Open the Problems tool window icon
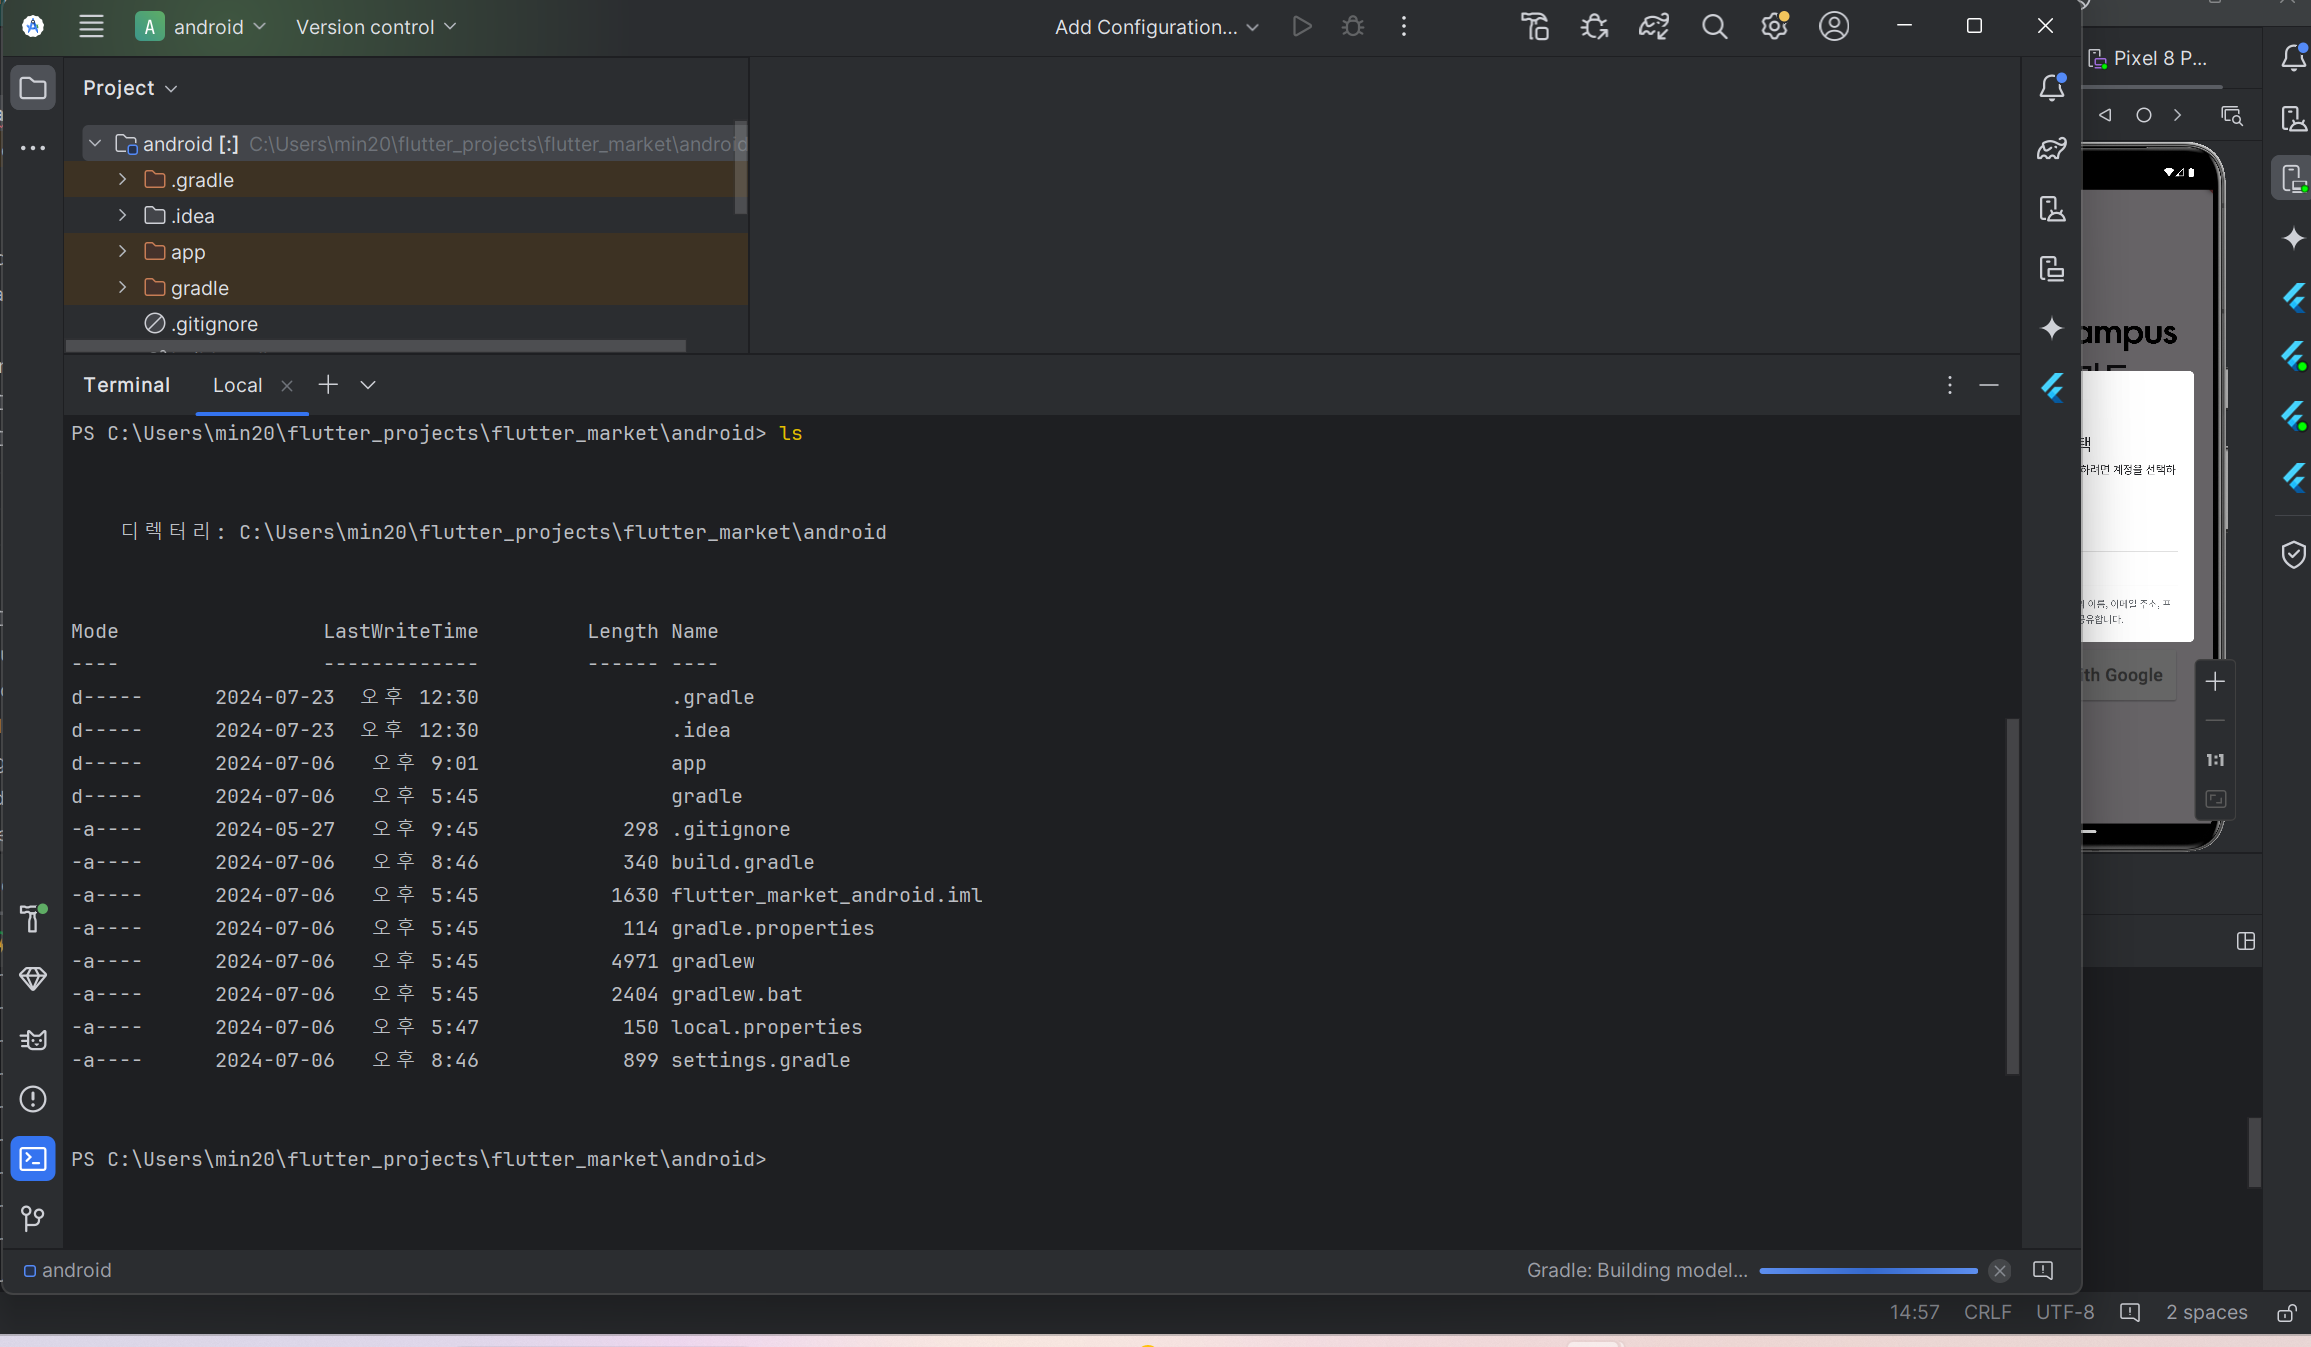 click(x=33, y=1099)
